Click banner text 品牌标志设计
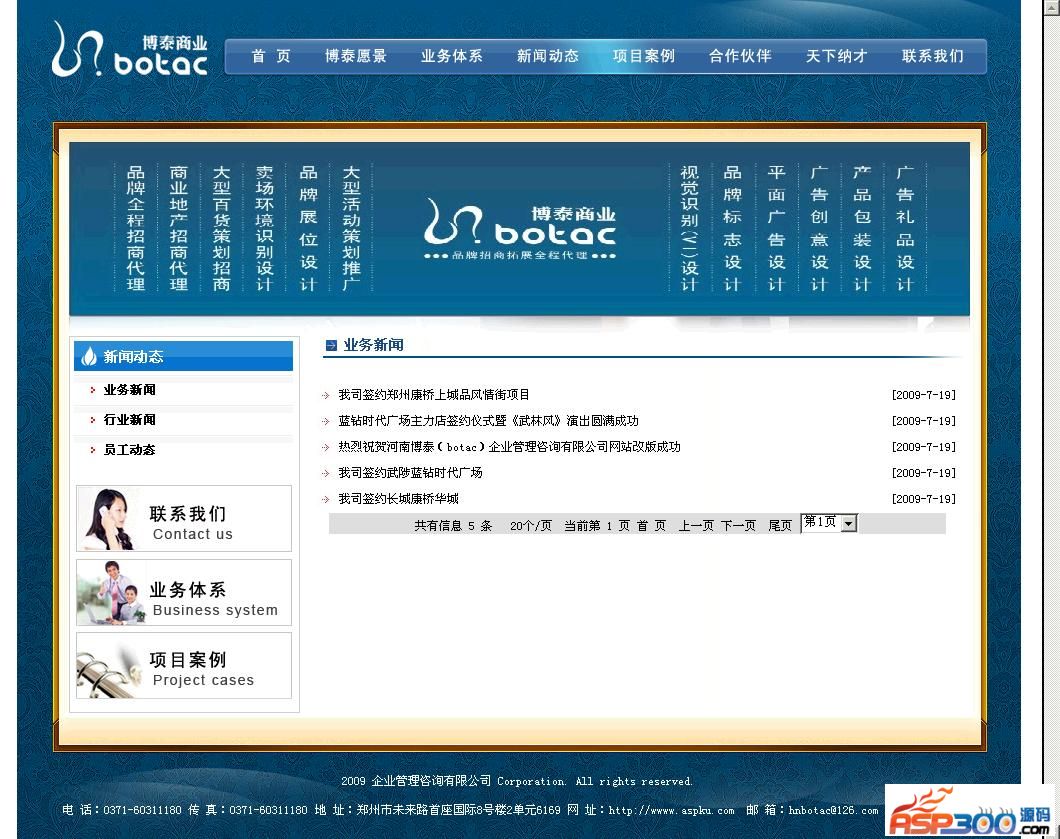Image resolution: width=1060 pixels, height=839 pixels. (x=732, y=228)
